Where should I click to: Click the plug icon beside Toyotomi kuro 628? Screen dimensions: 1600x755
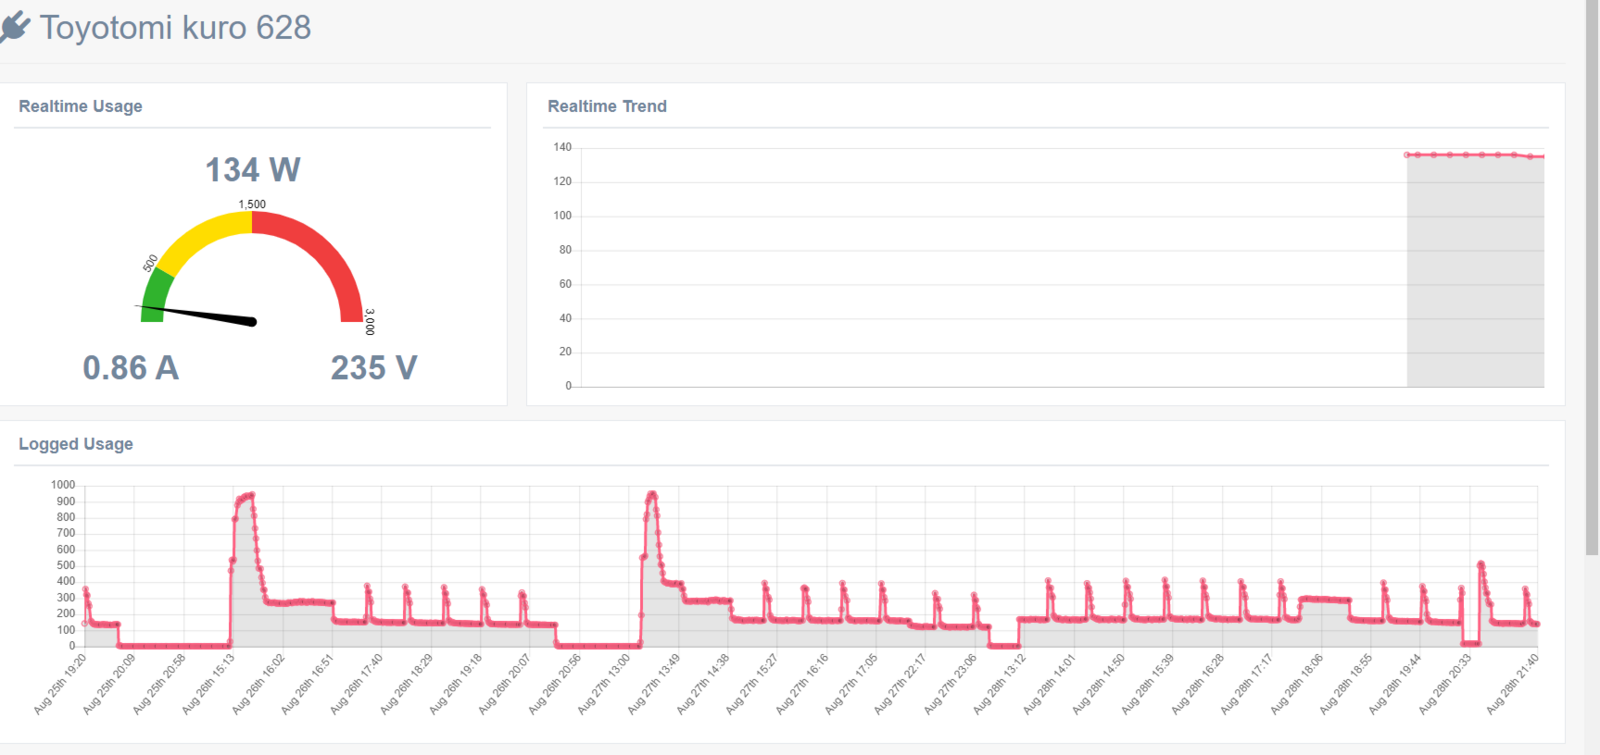pyautogui.click(x=14, y=28)
